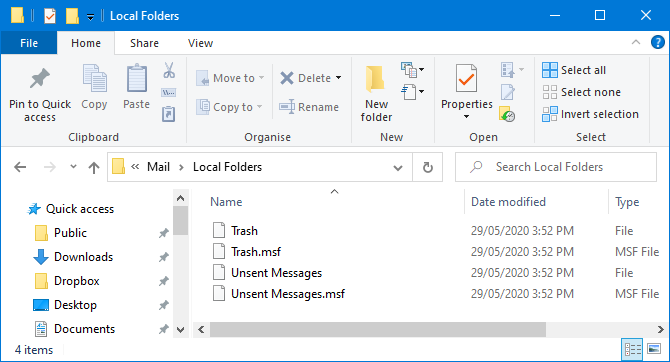
Task: Expand the address bar history dropdown
Action: pos(398,167)
